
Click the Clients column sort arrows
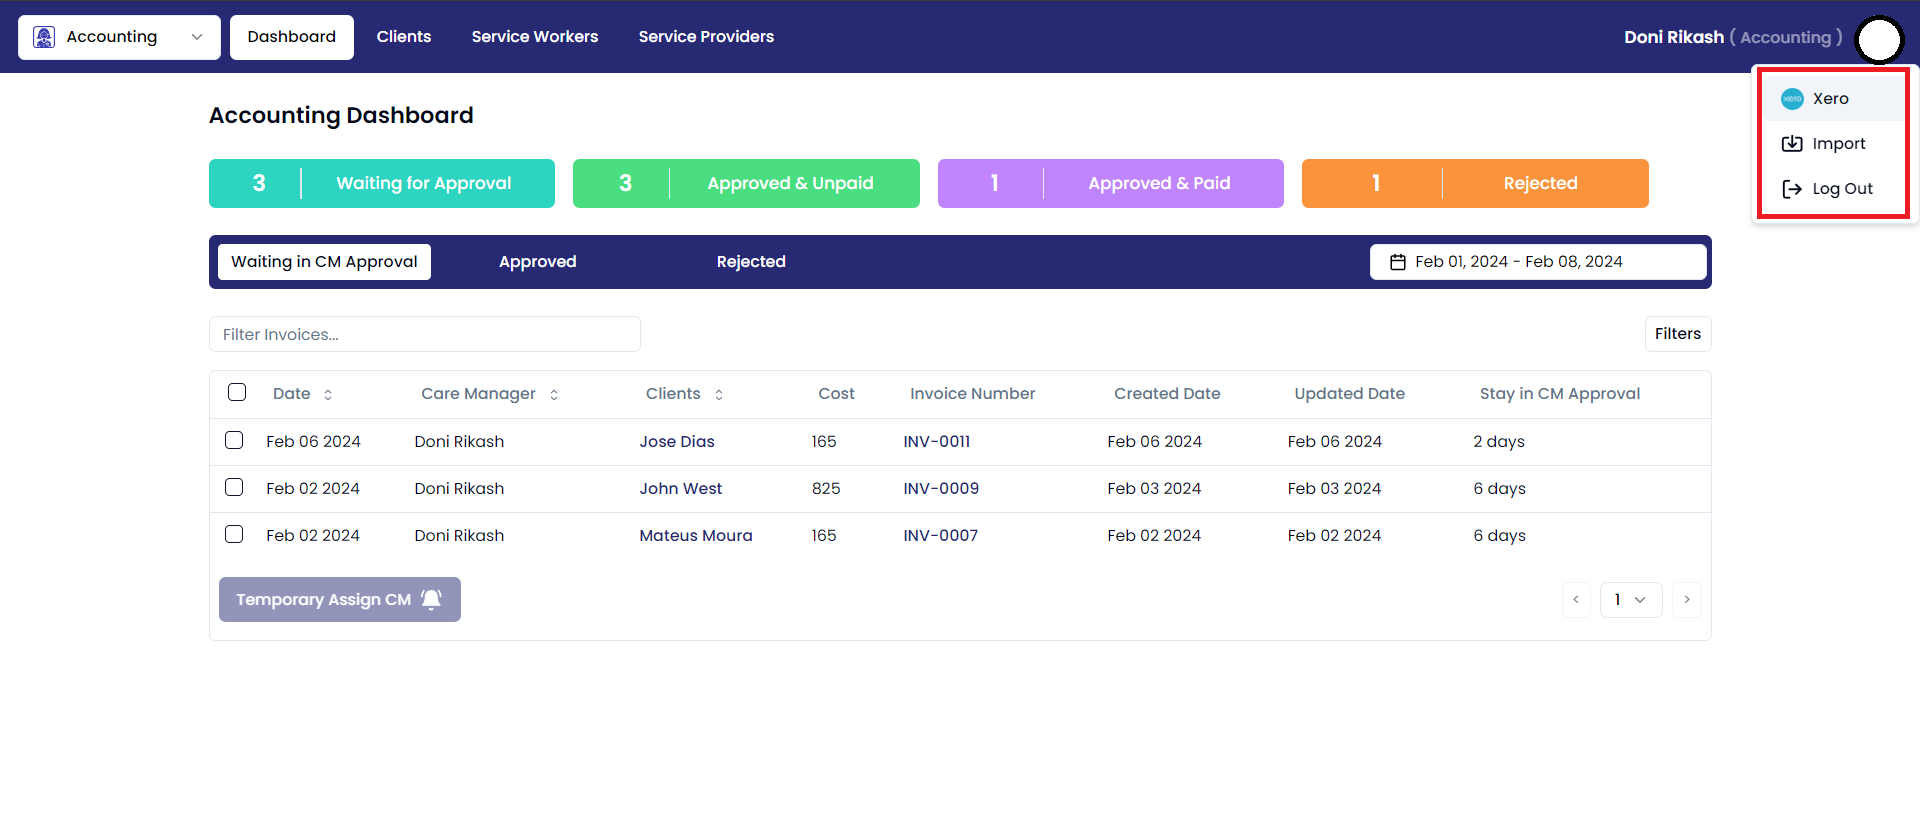click(x=719, y=395)
